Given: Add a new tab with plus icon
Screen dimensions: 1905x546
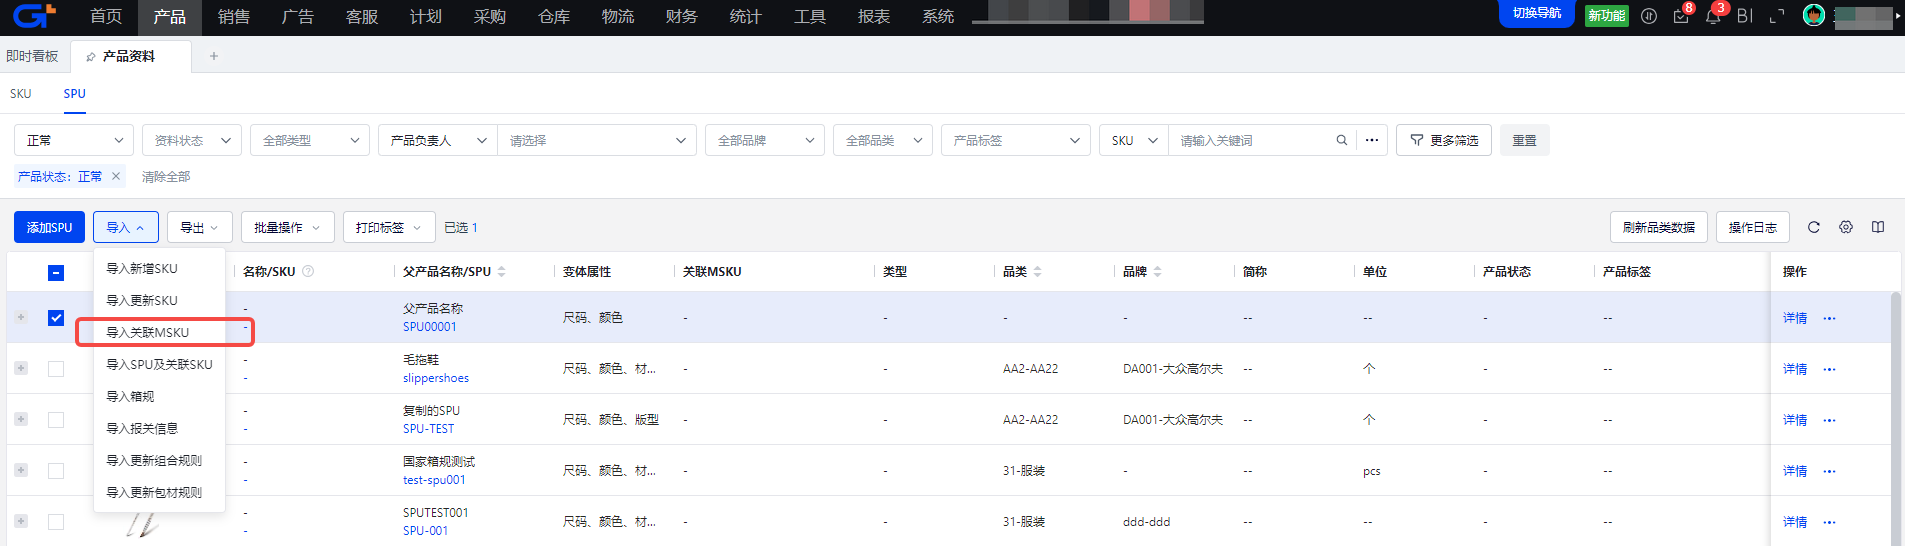Looking at the screenshot, I should click(214, 56).
